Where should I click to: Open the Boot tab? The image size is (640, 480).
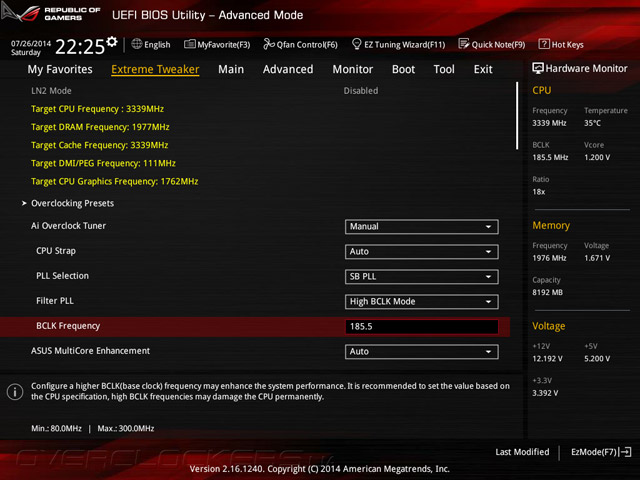point(403,69)
